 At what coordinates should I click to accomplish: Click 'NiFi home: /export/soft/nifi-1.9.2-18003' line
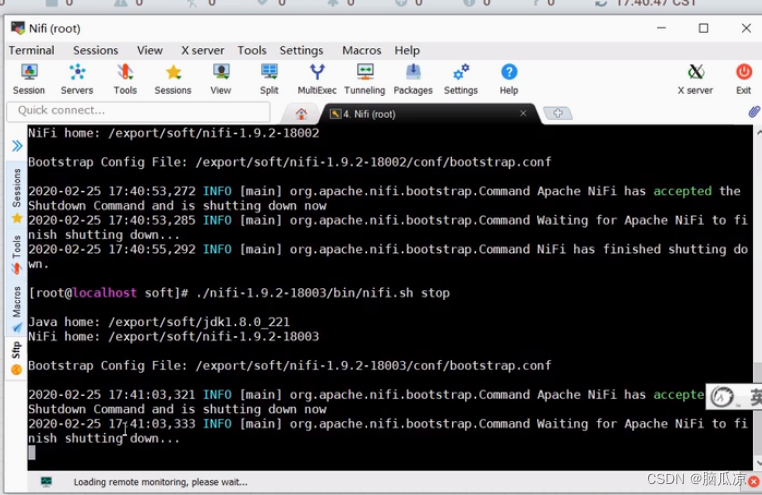[x=173, y=336]
